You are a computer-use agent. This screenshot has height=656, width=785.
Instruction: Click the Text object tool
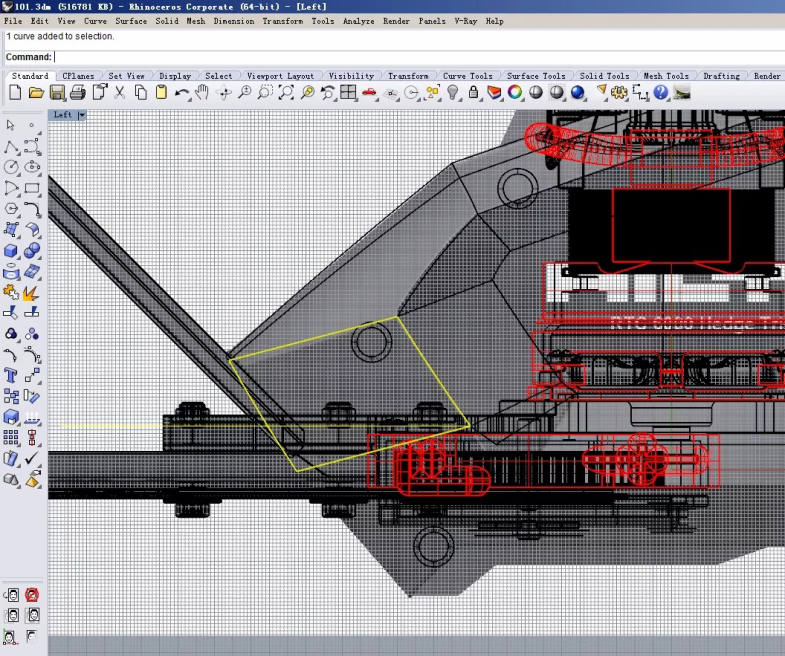pyautogui.click(x=11, y=376)
